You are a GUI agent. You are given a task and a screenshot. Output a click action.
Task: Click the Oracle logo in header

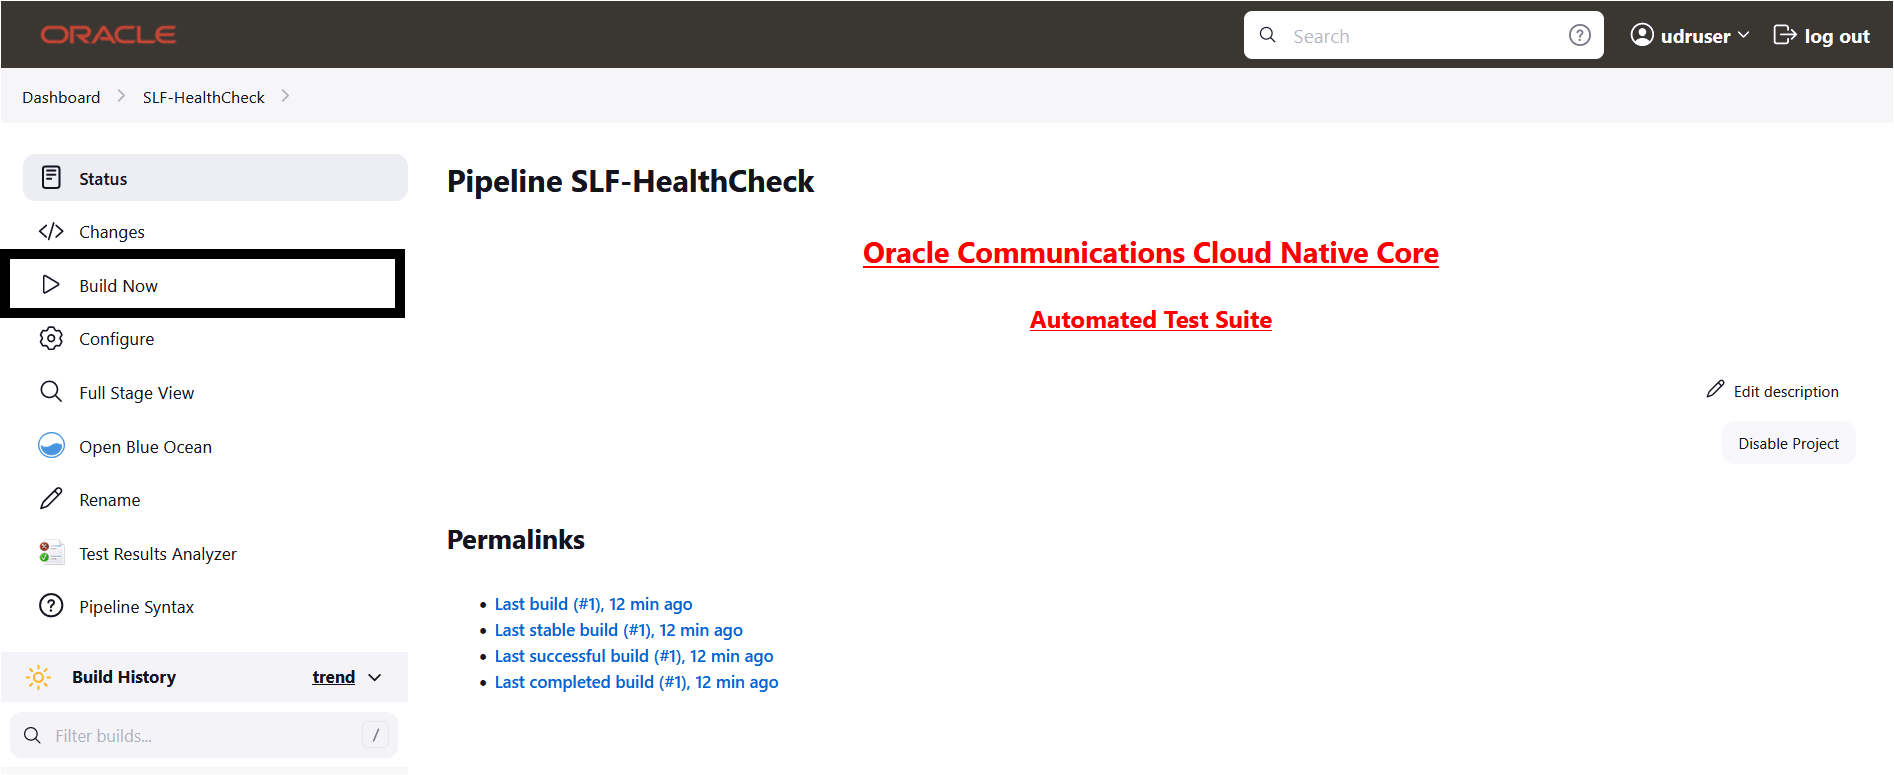pyautogui.click(x=108, y=35)
